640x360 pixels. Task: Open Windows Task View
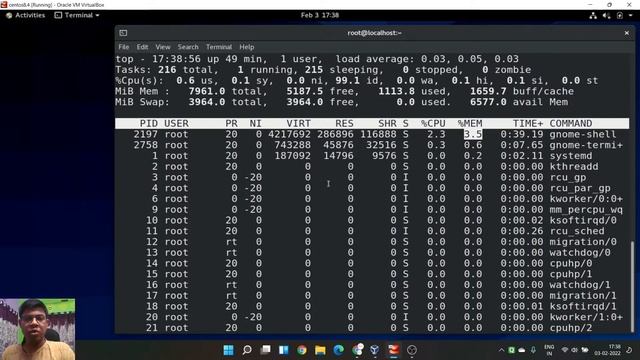265,350
